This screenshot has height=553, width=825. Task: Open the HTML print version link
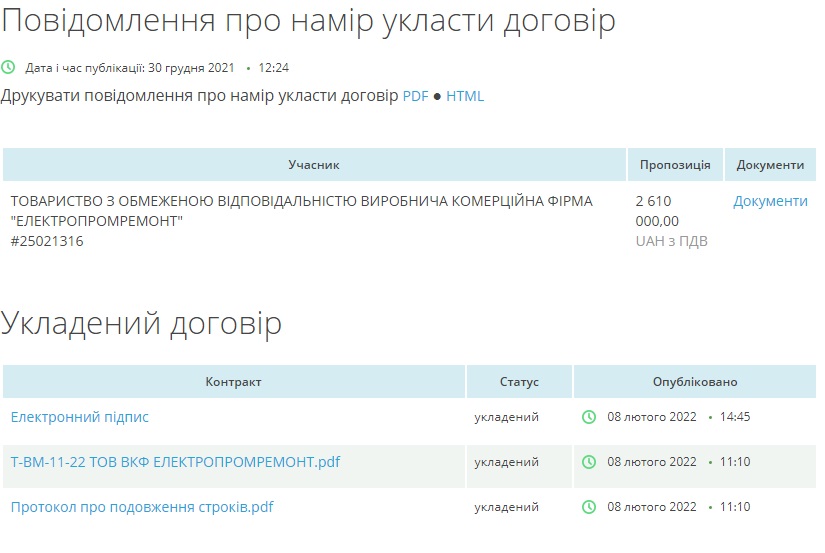[x=465, y=96]
